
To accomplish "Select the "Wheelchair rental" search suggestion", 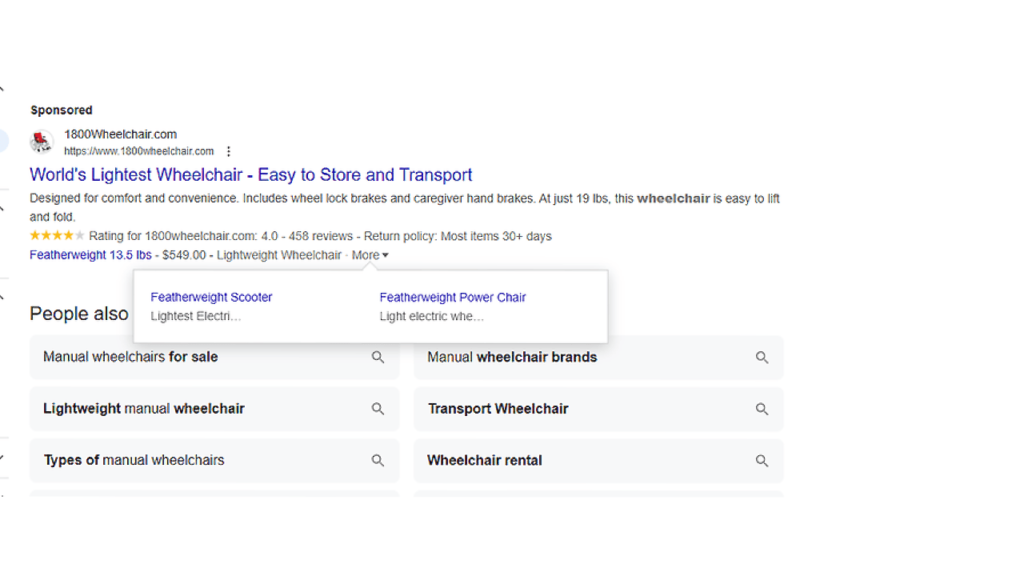I will pyautogui.click(x=484, y=460).
